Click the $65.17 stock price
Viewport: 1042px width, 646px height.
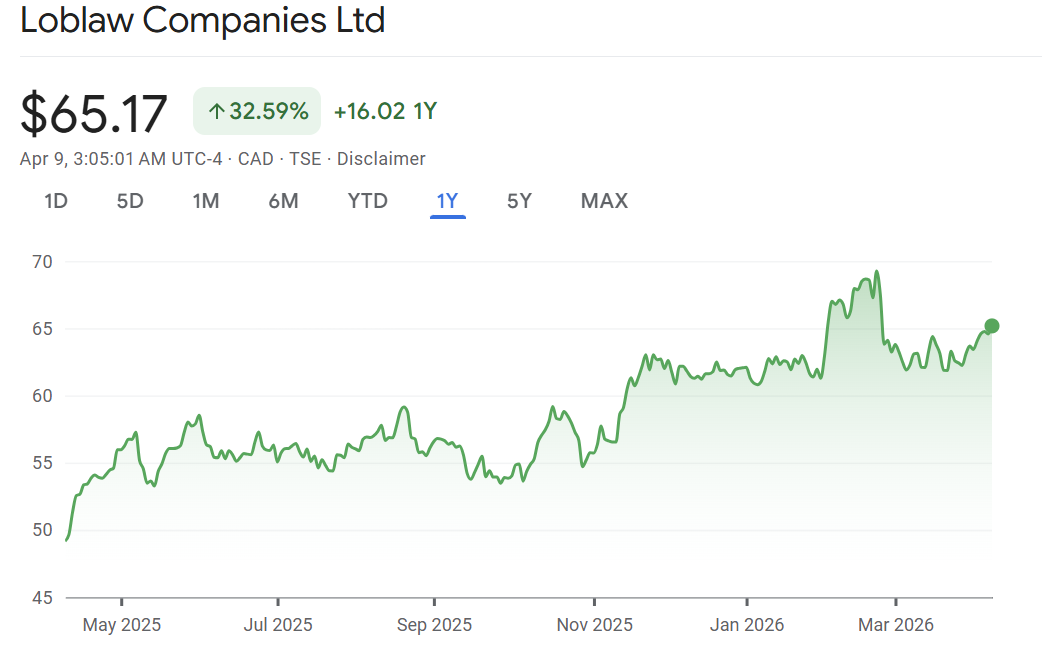[94, 113]
